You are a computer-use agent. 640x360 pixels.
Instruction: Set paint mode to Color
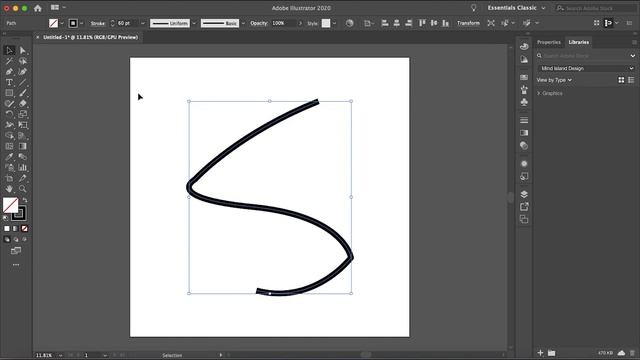(7, 229)
